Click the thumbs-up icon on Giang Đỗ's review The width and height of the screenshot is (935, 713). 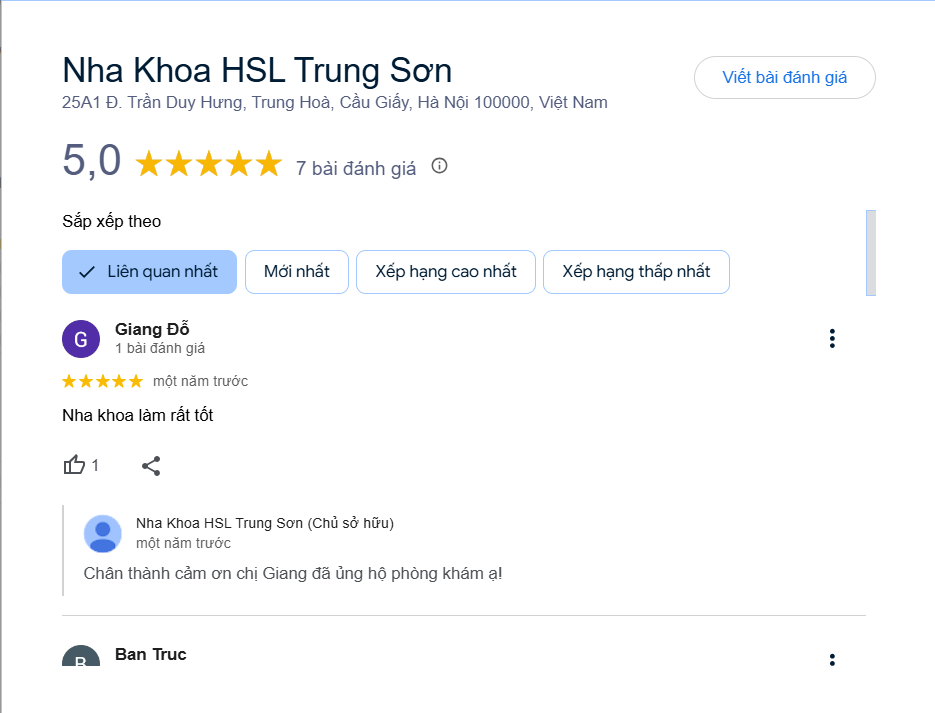click(73, 465)
